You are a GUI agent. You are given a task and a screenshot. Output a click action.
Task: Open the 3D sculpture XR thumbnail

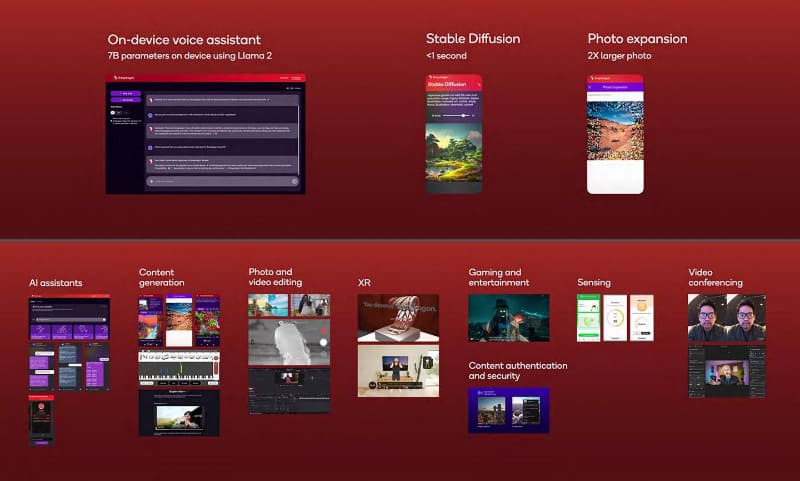pyautogui.click(x=398, y=318)
